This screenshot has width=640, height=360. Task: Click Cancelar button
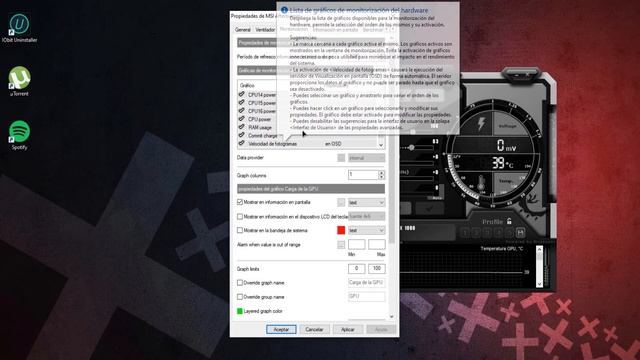(314, 329)
